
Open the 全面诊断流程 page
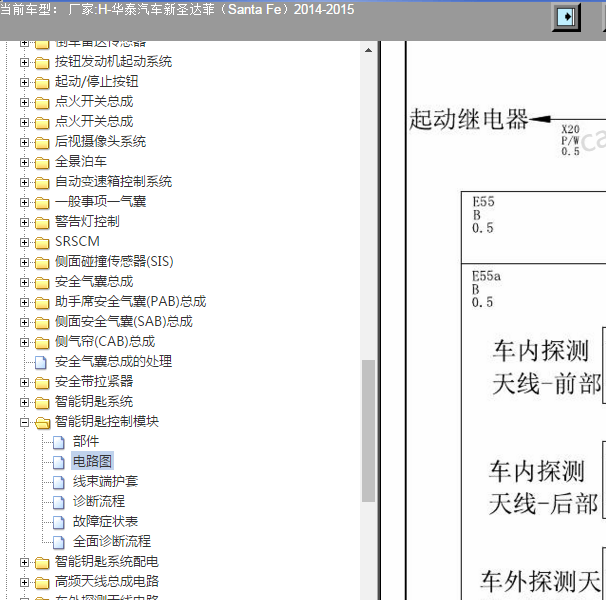pos(112,541)
